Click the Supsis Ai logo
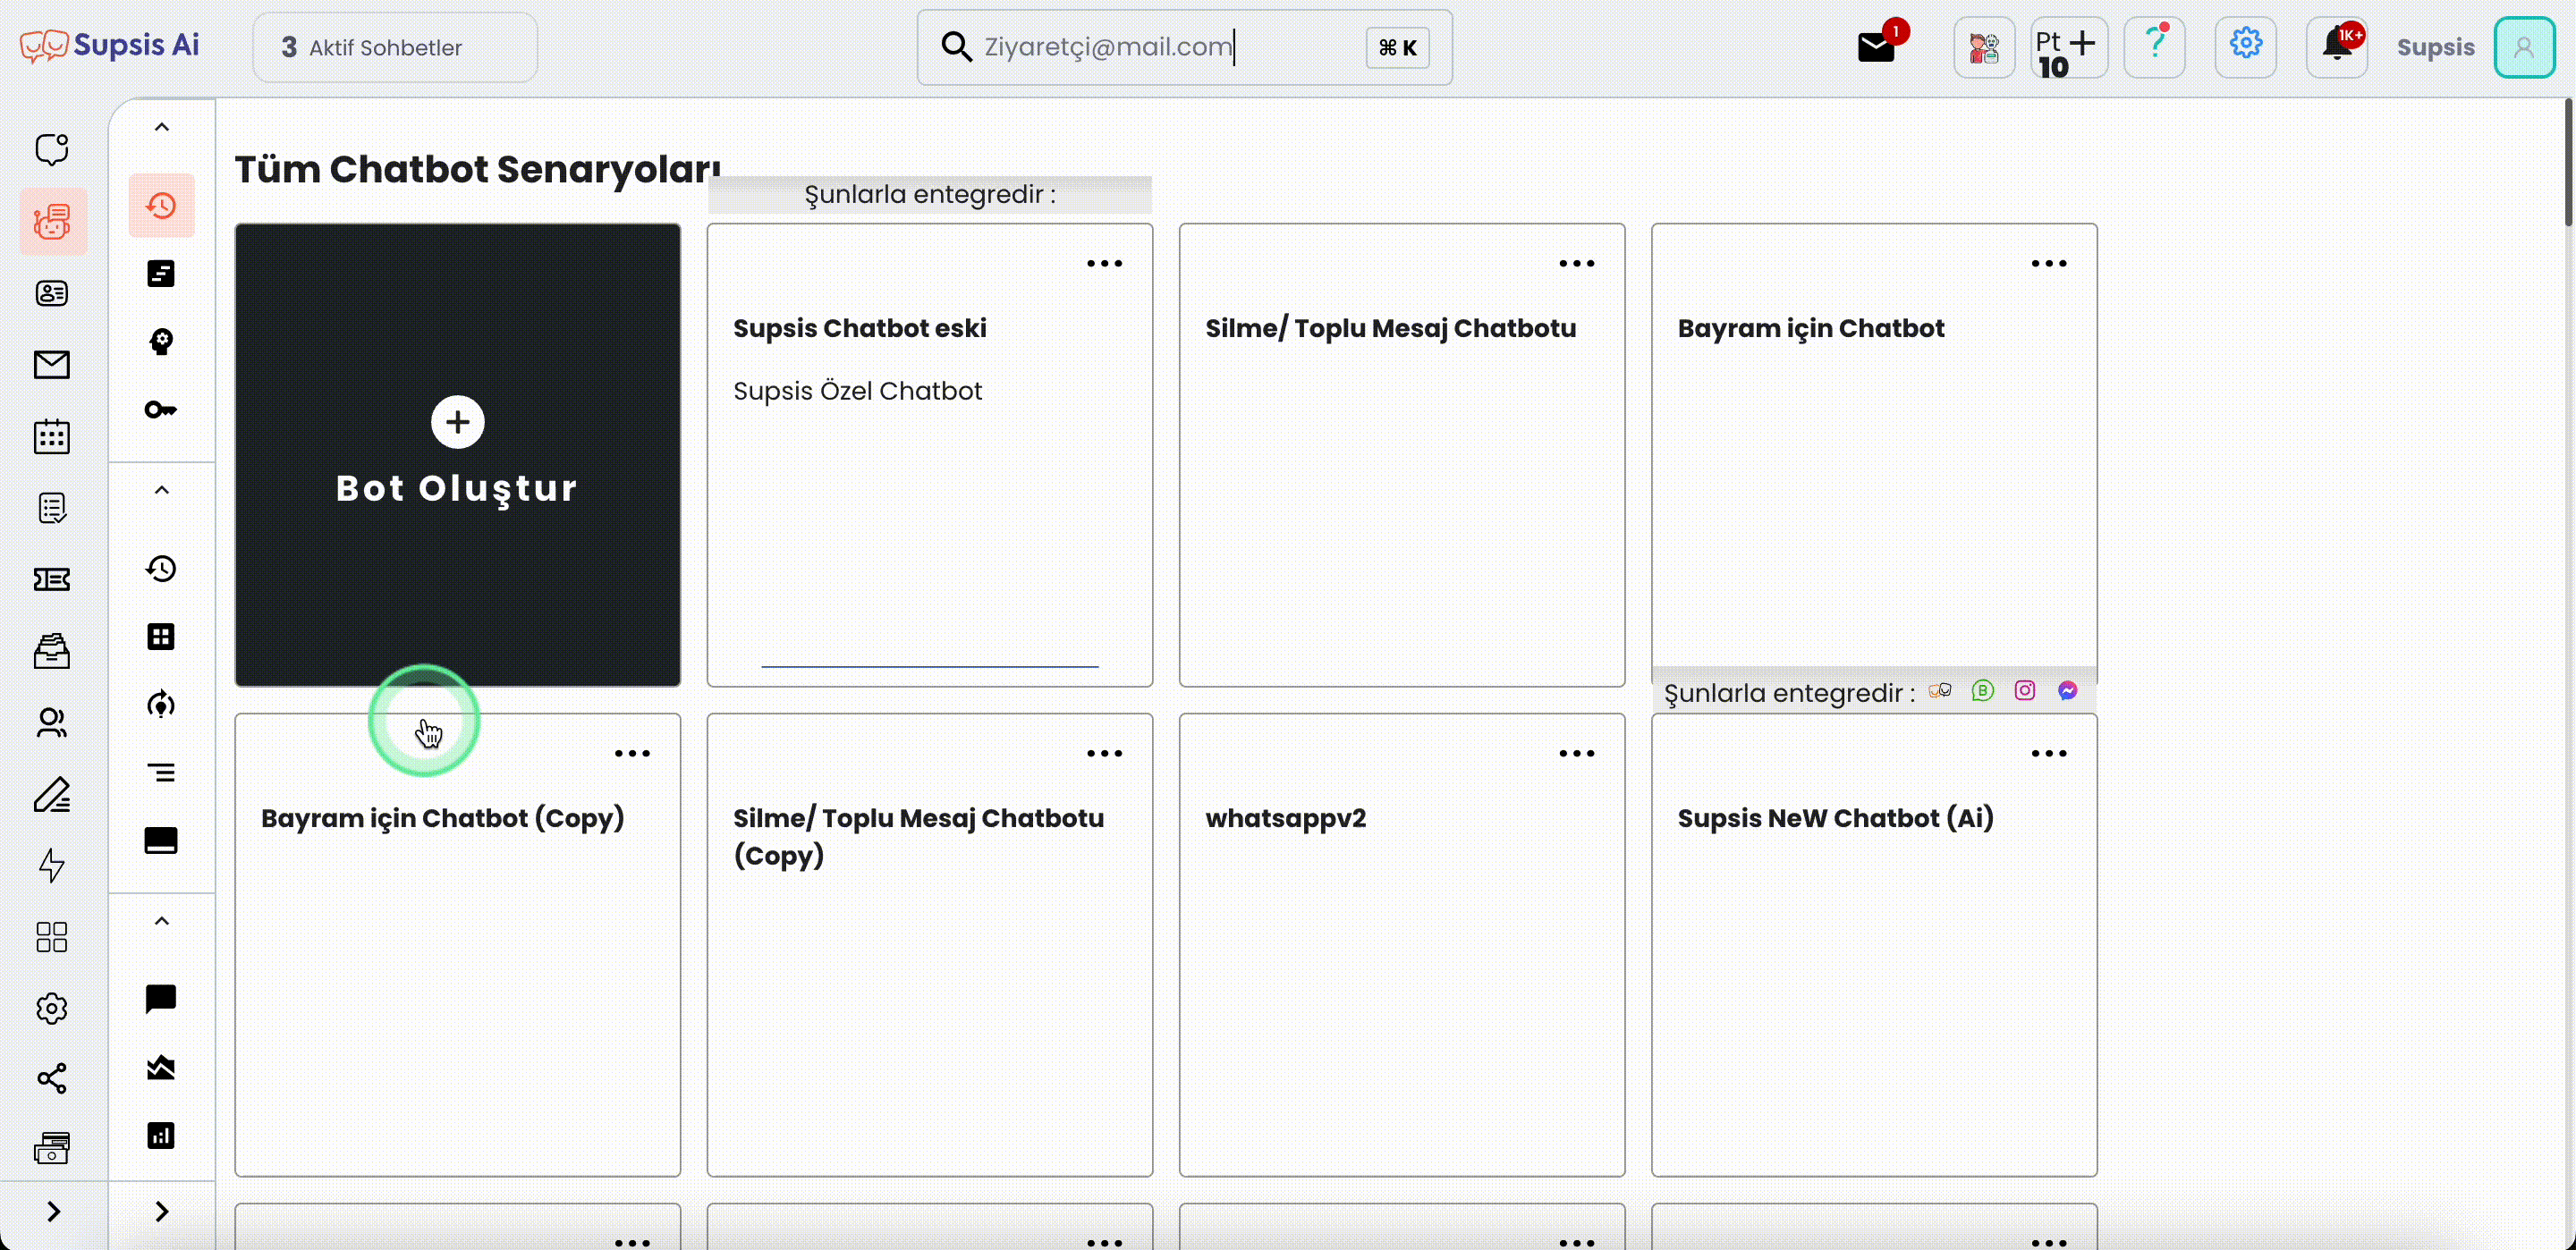This screenshot has height=1250, width=2576. point(110,45)
